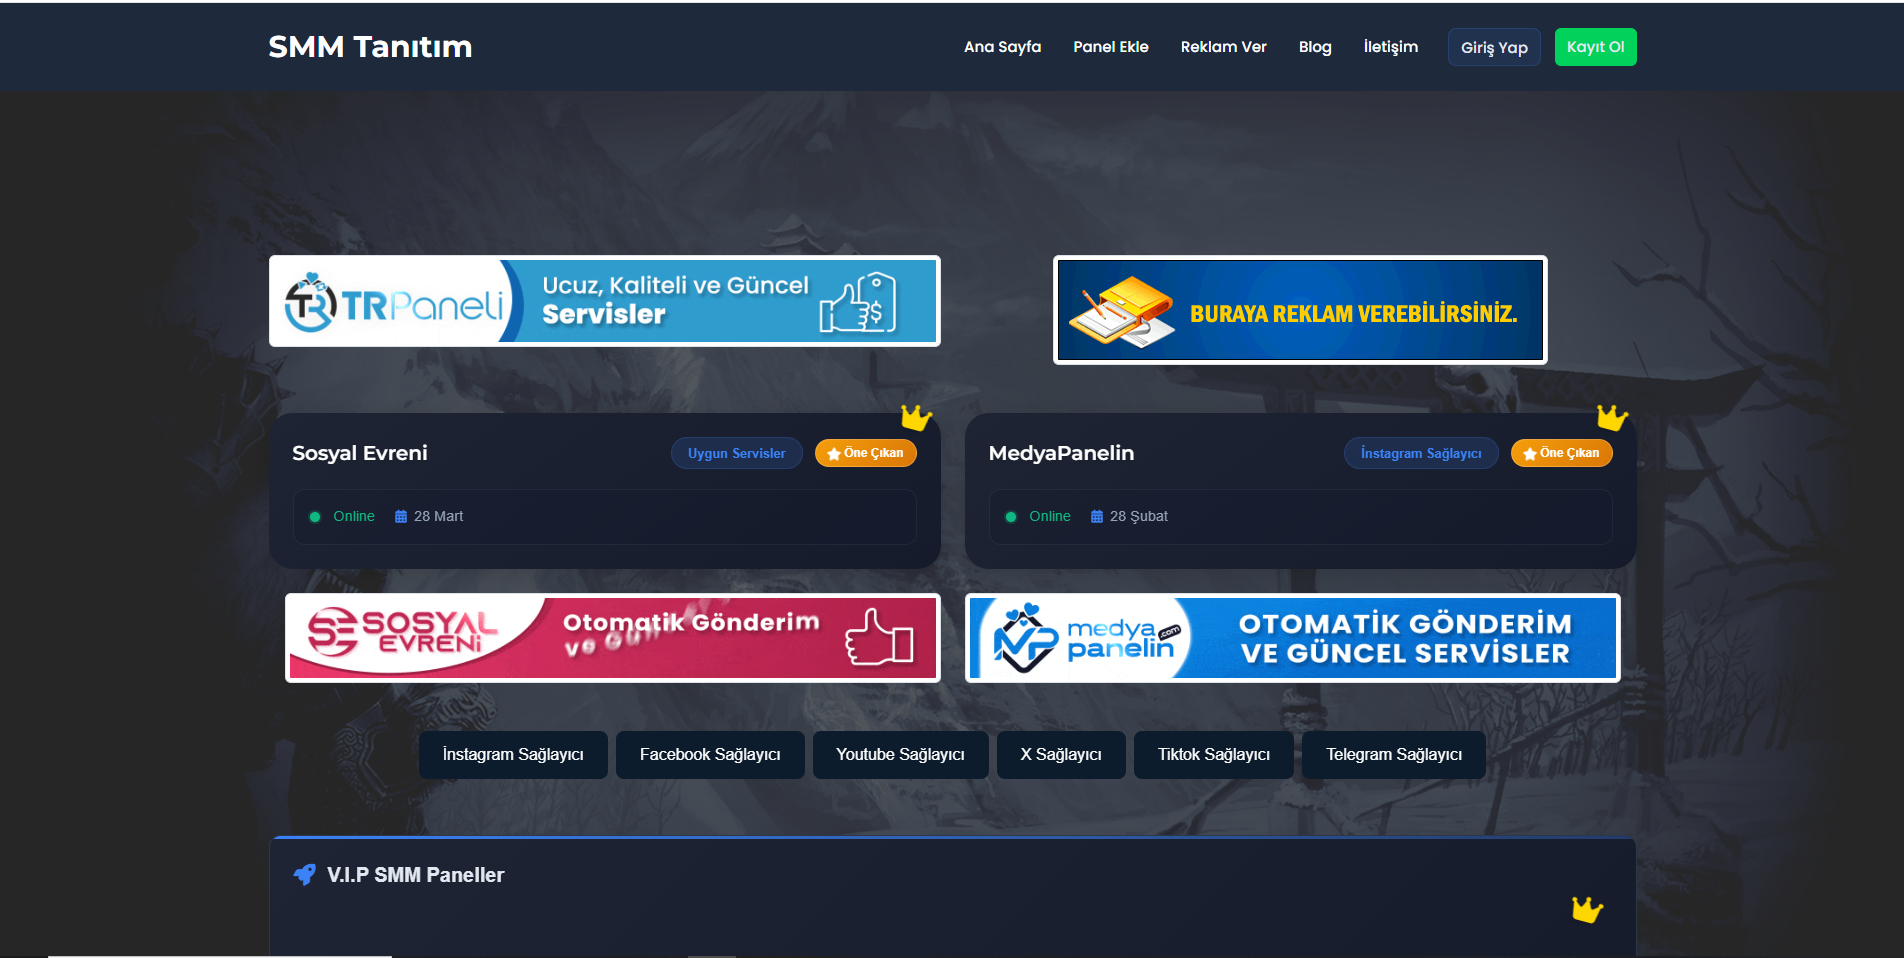Viewport: 1904px width, 958px height.
Task: Click the star icon in Sosyal Evreni Öne Çıkan badge
Action: point(834,454)
